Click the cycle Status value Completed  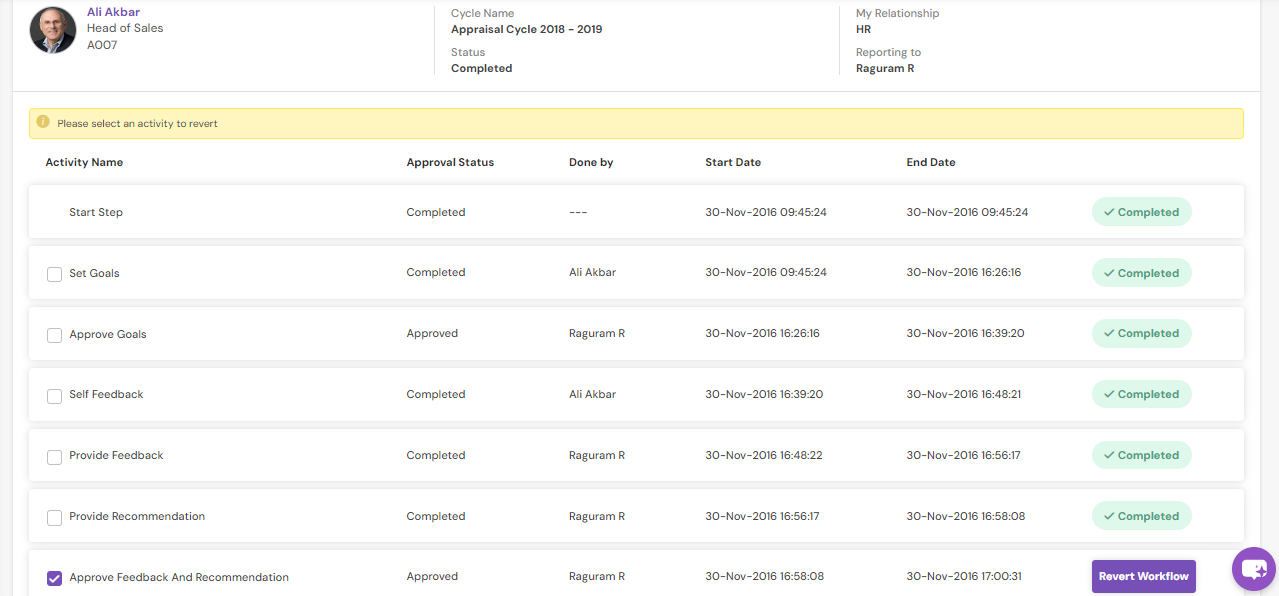(481, 68)
